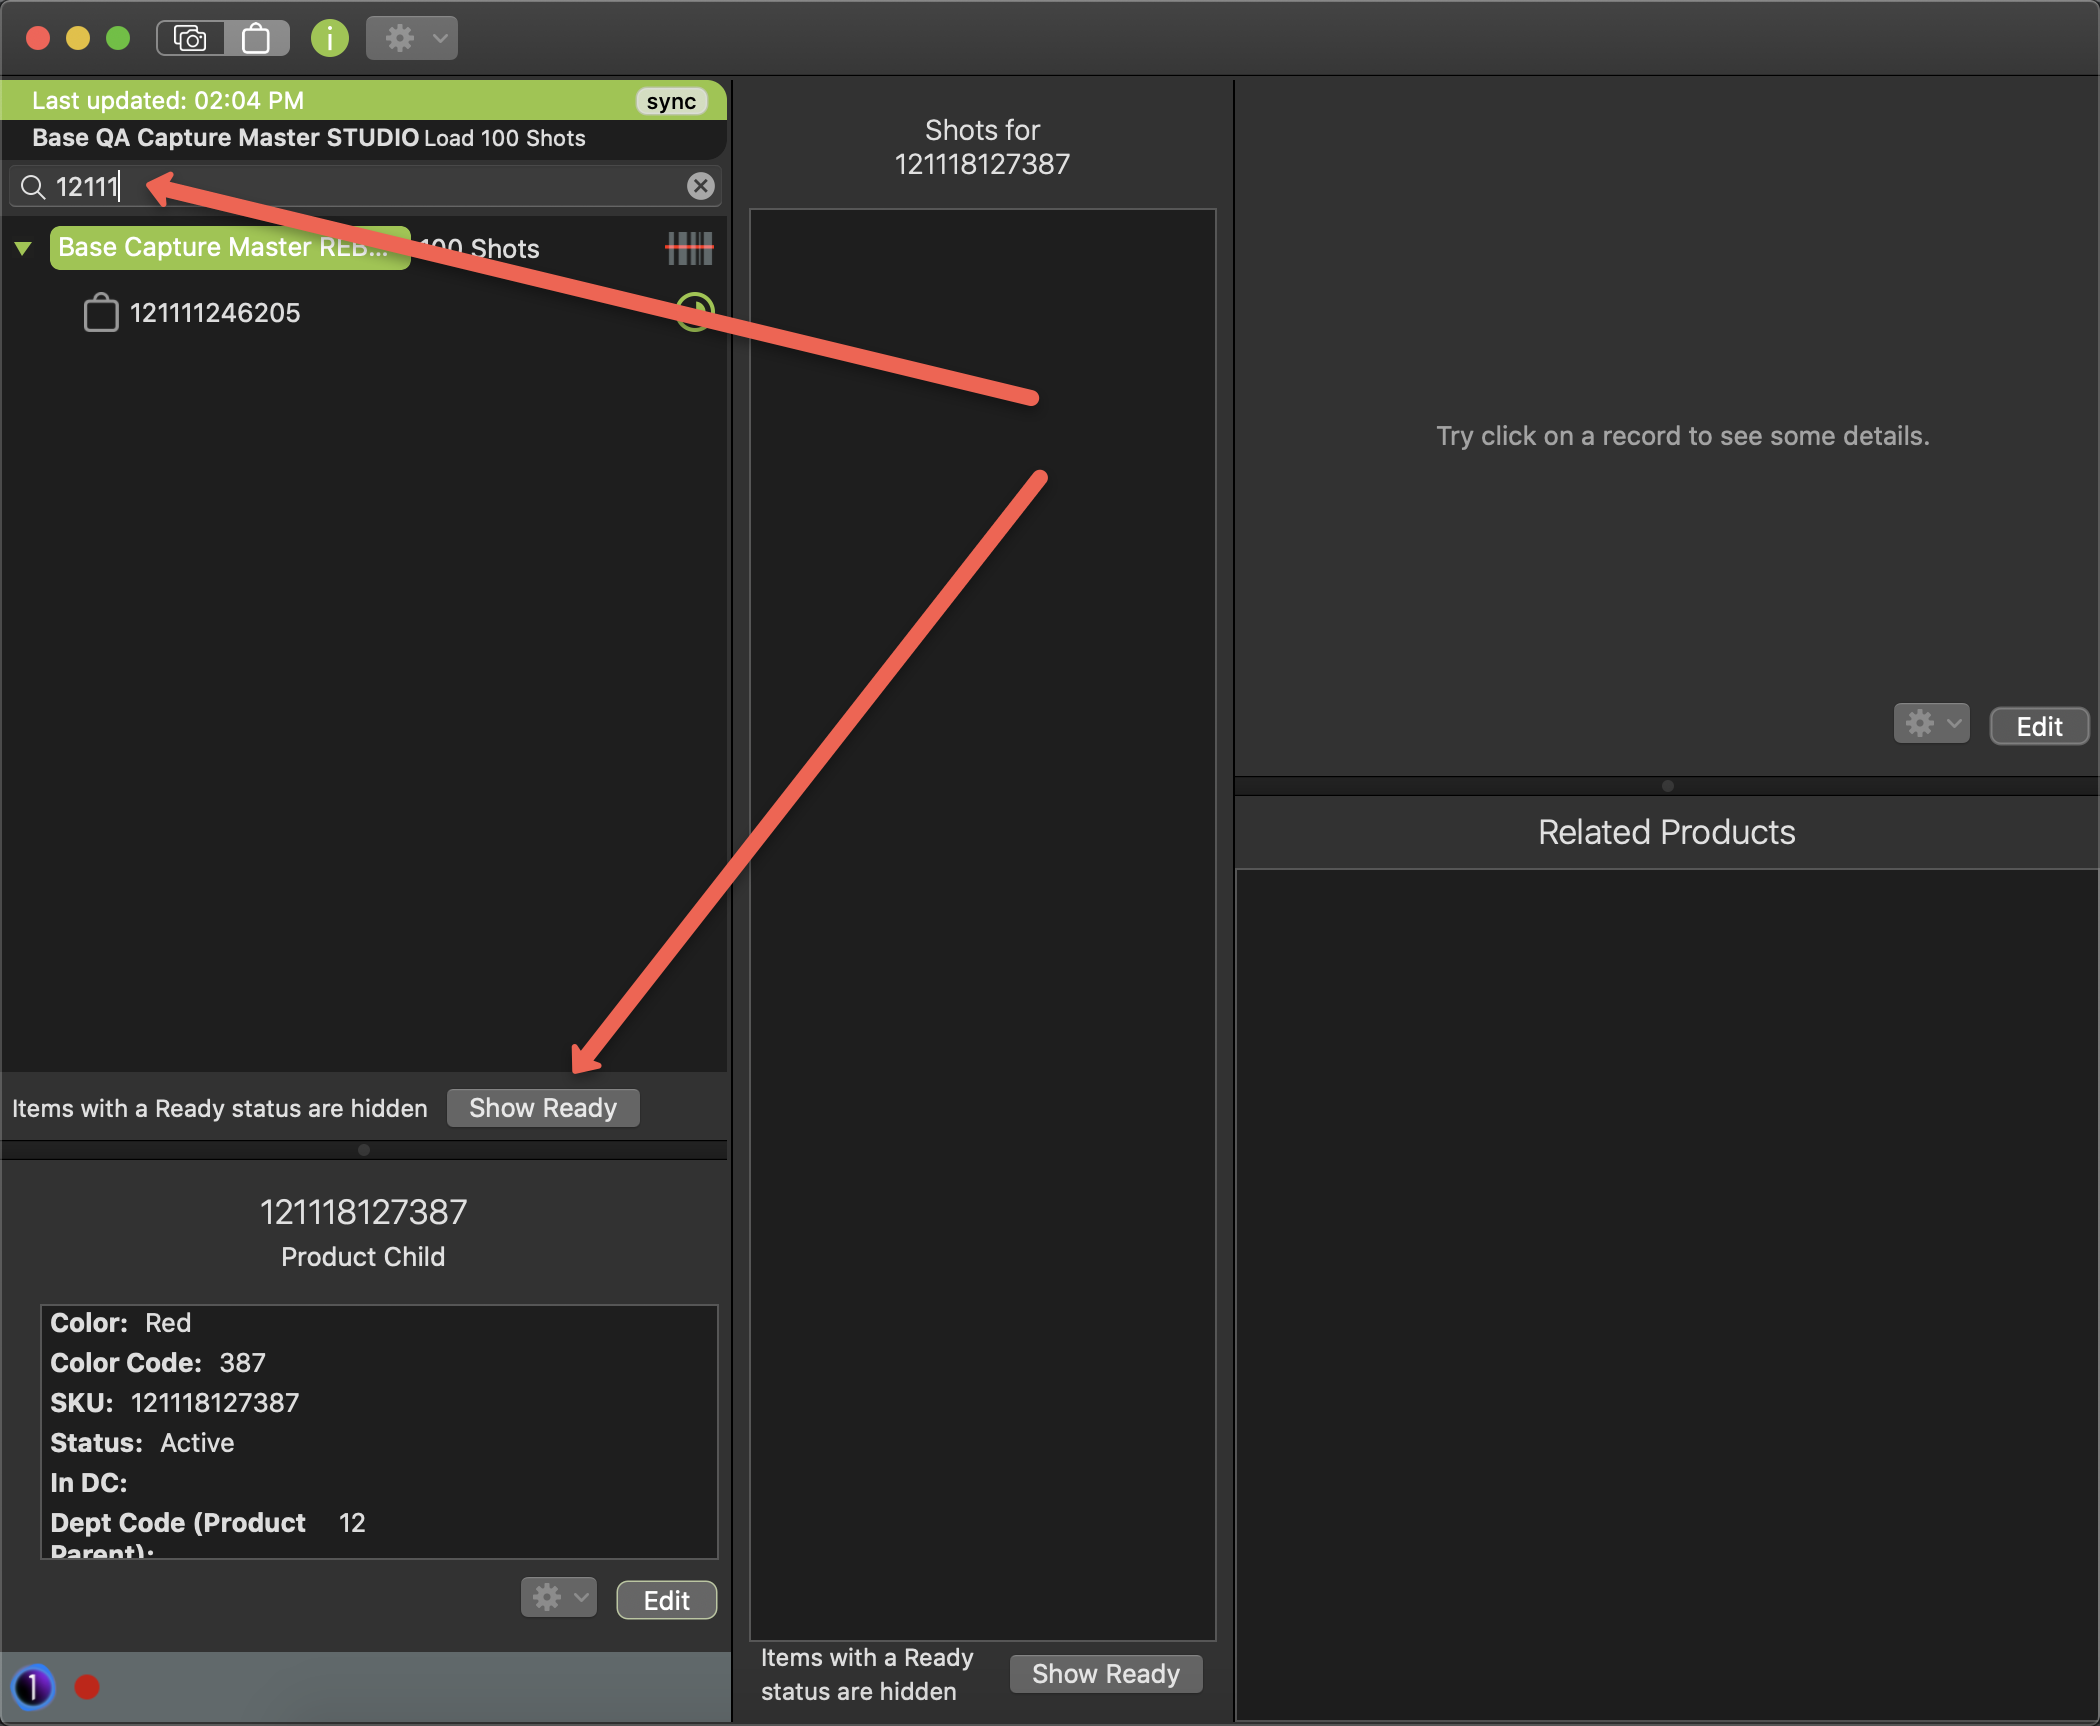
Task: Click Load 100 Shots link
Action: tap(504, 138)
